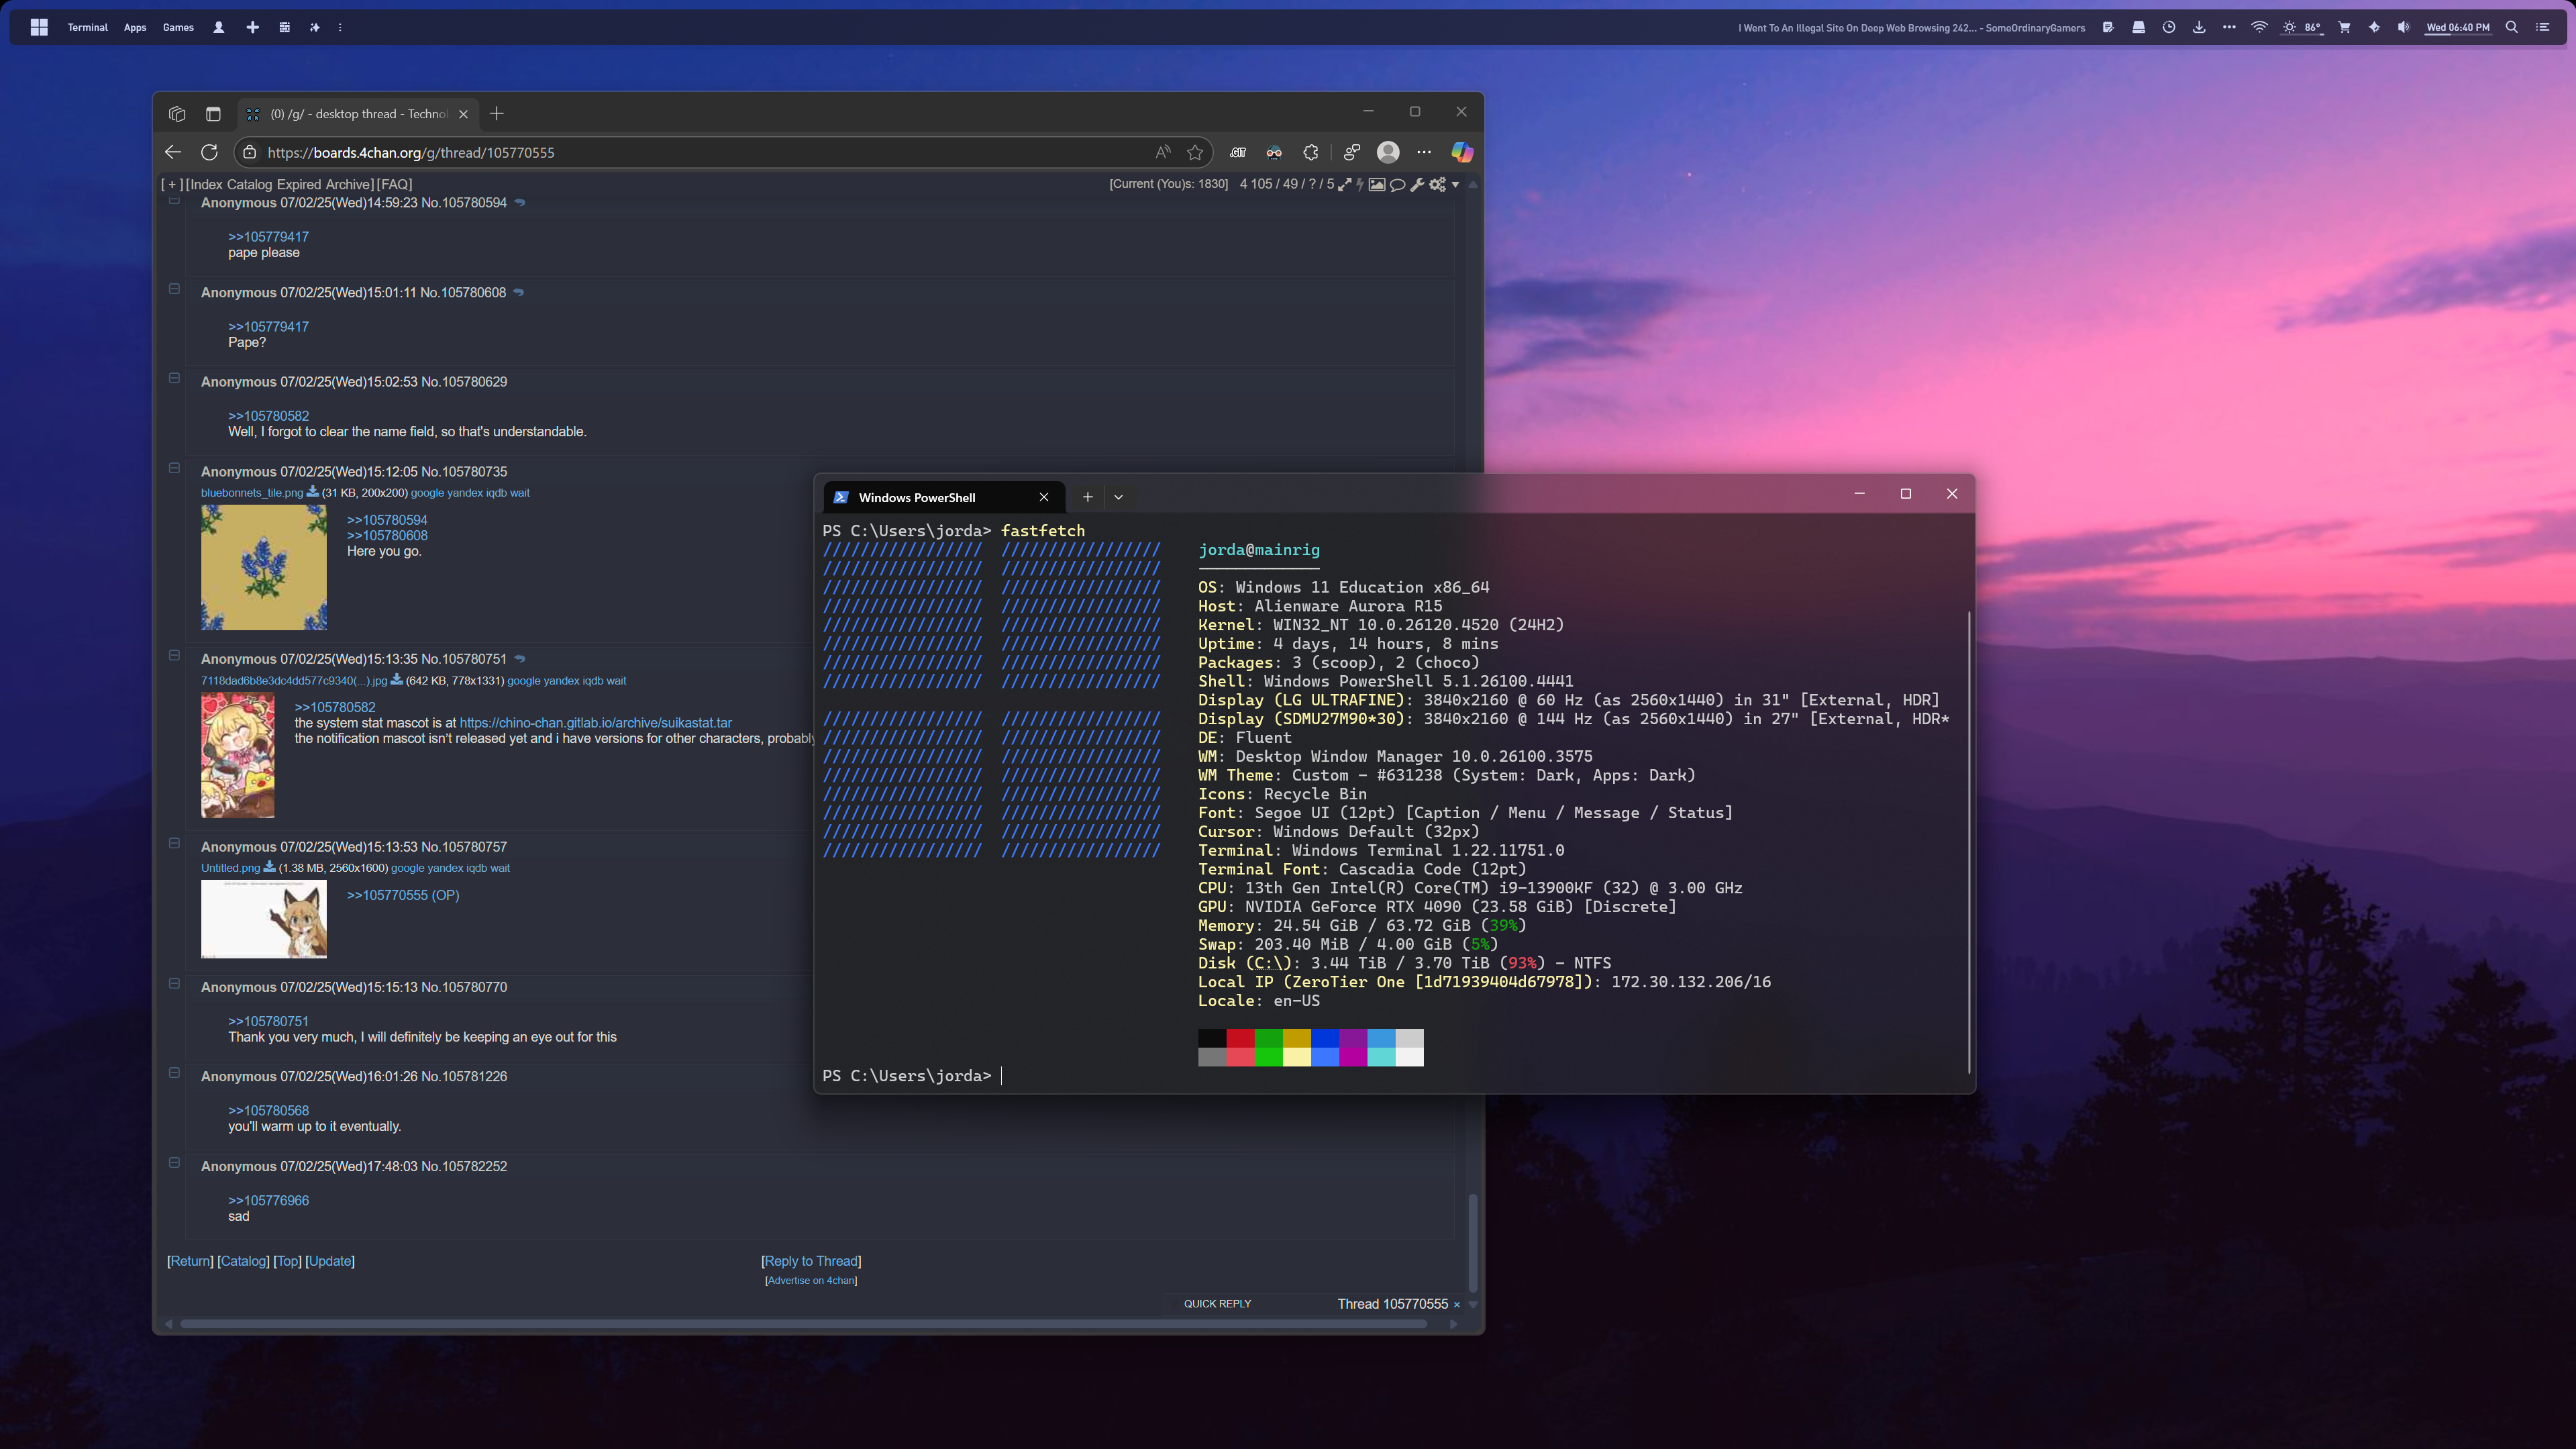Open bluebonnets_tile.png file link
2576x1449 pixels.
(x=251, y=493)
